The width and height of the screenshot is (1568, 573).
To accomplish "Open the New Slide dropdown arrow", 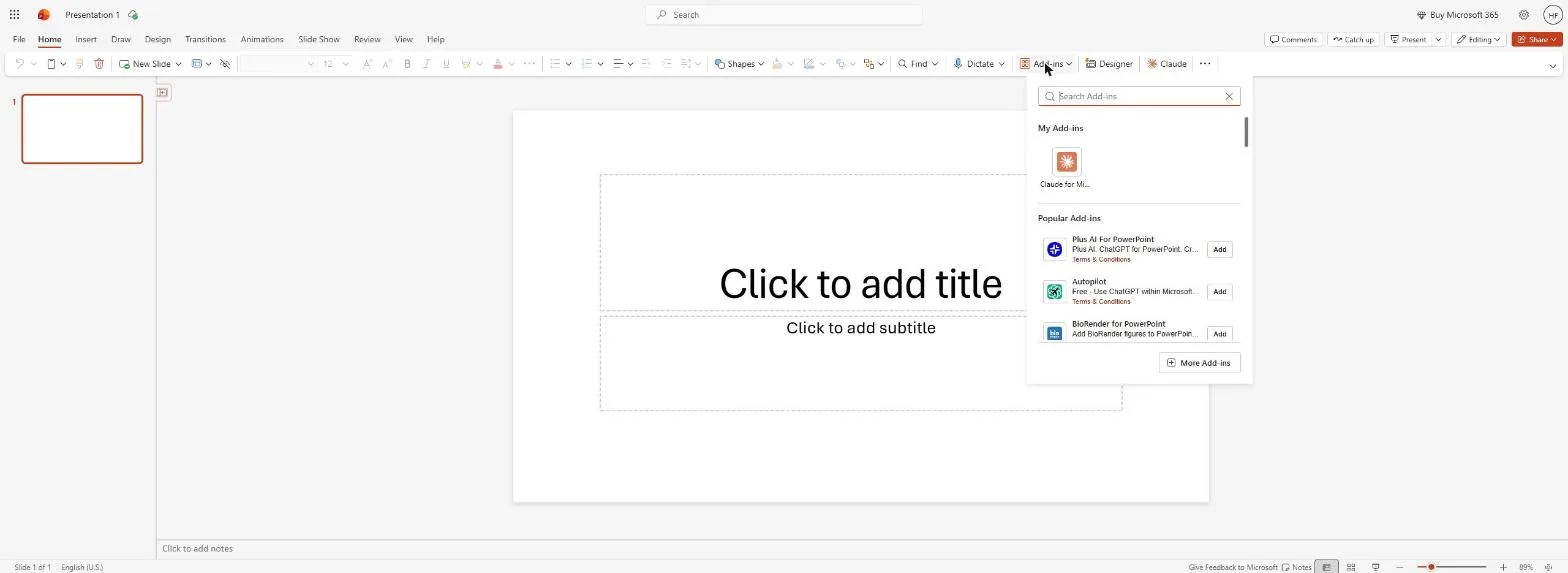I will [178, 64].
